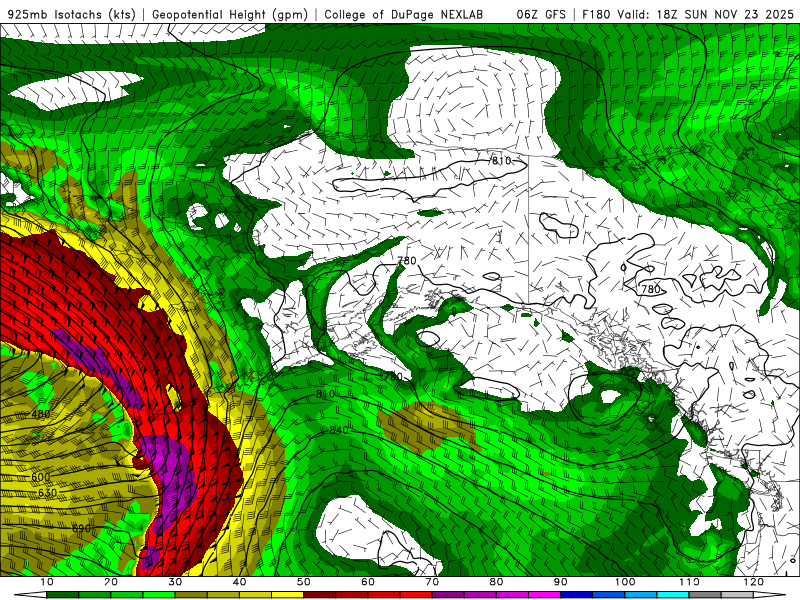Pick the bright yellow swatch just below 50 kts
The image size is (800, 600).
[x=287, y=595]
